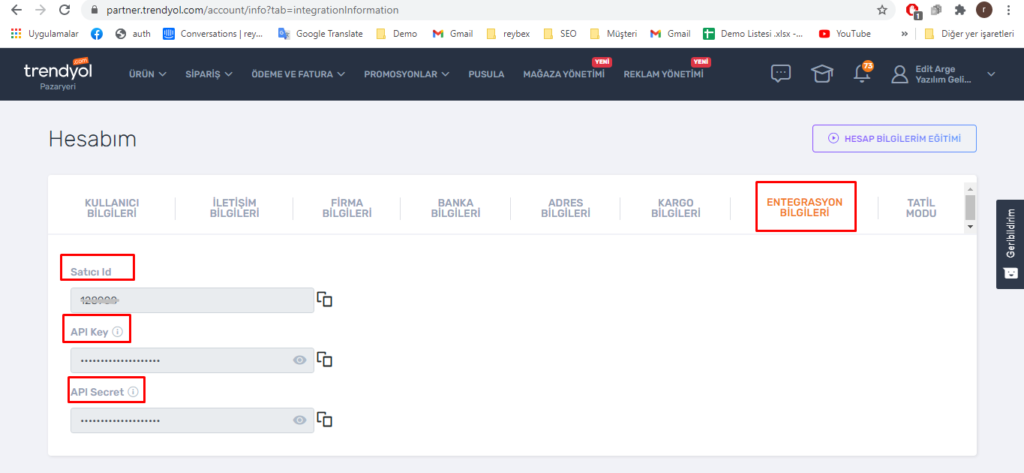Viewport: 1024px width, 473px height.
Task: Reveal API Secret with eye icon
Action: point(300,420)
